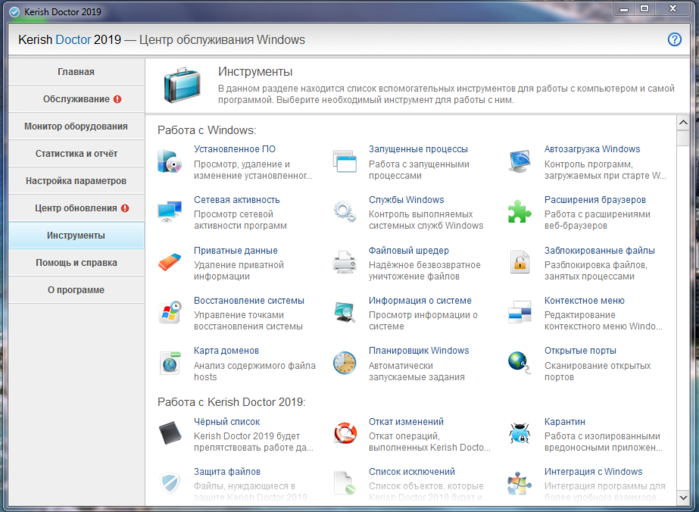Click the Файловый шредер shredder icon
Image resolution: width=699 pixels, height=512 pixels.
coord(345,262)
